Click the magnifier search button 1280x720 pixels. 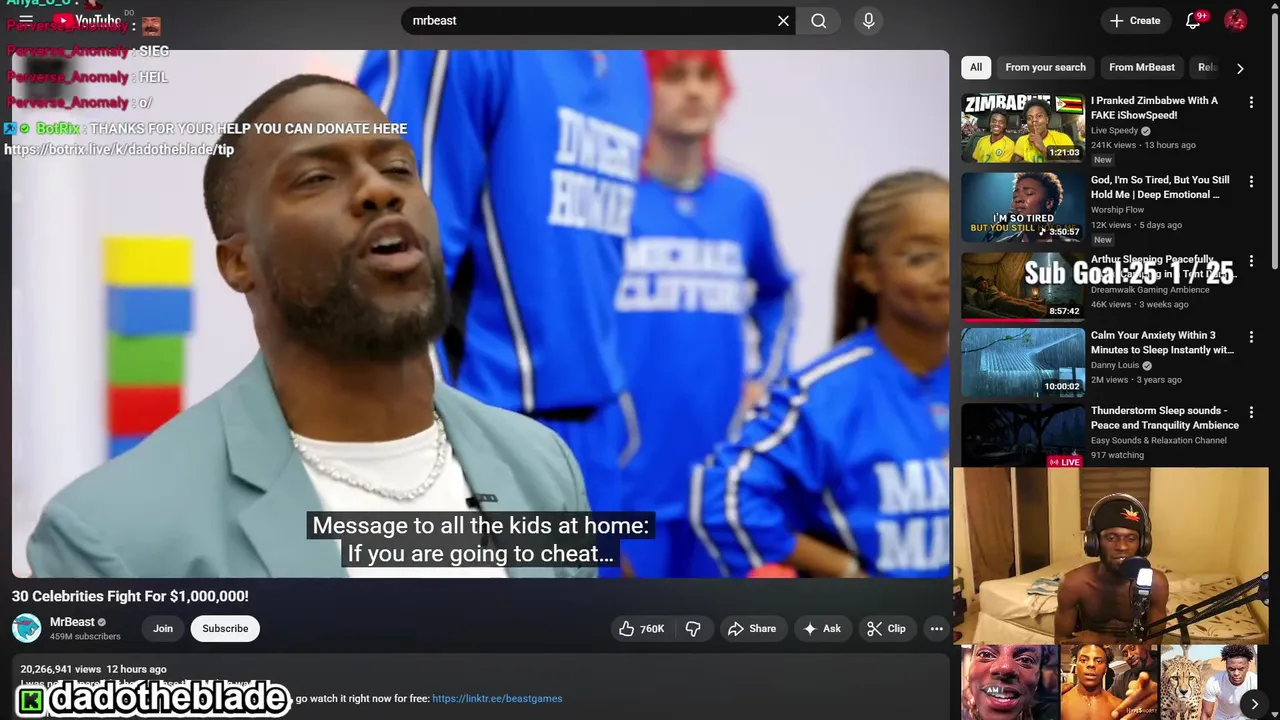(819, 21)
